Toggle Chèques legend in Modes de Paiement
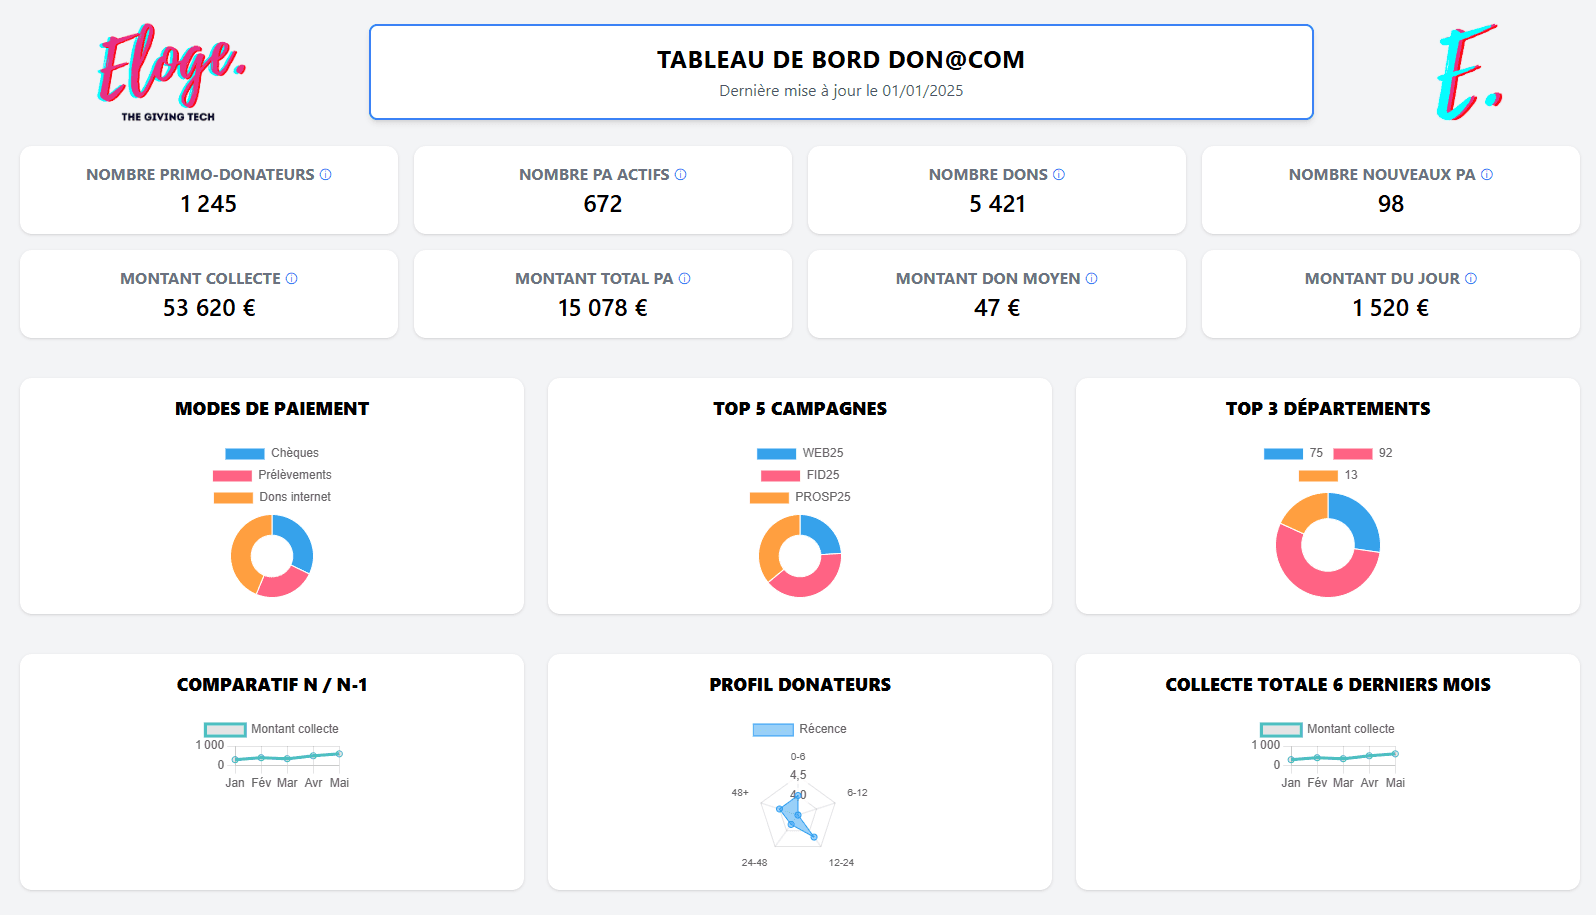 [x=272, y=453]
